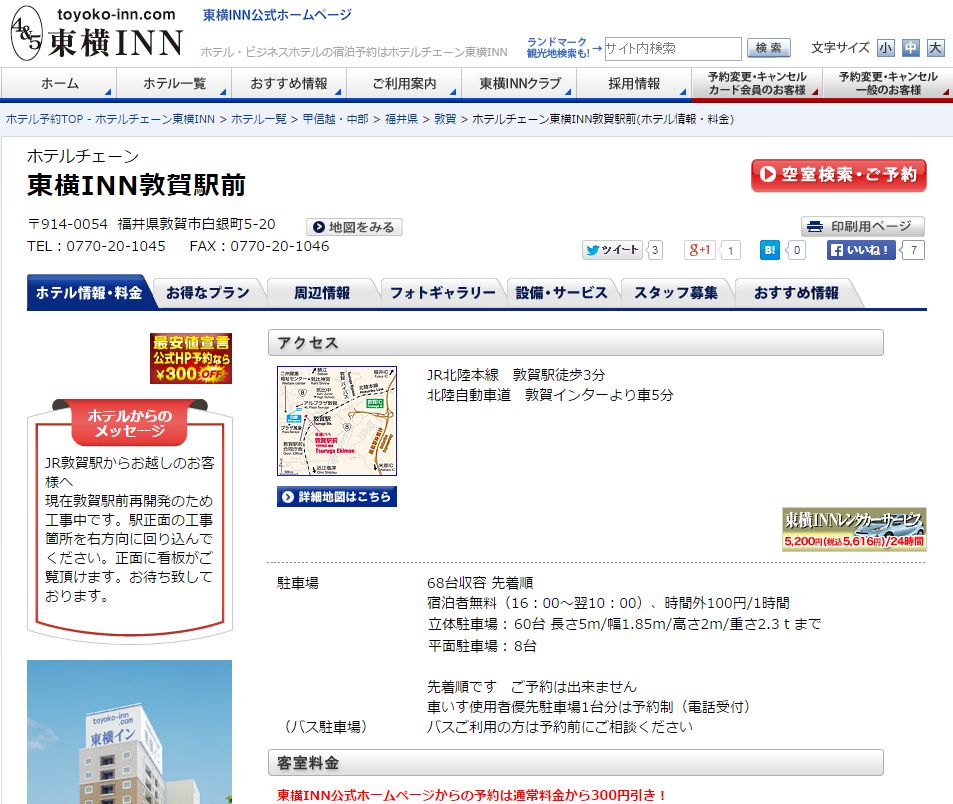Image resolution: width=953 pixels, height=804 pixels.
Task: Click the Facebook いいね！ button
Action: (861, 250)
